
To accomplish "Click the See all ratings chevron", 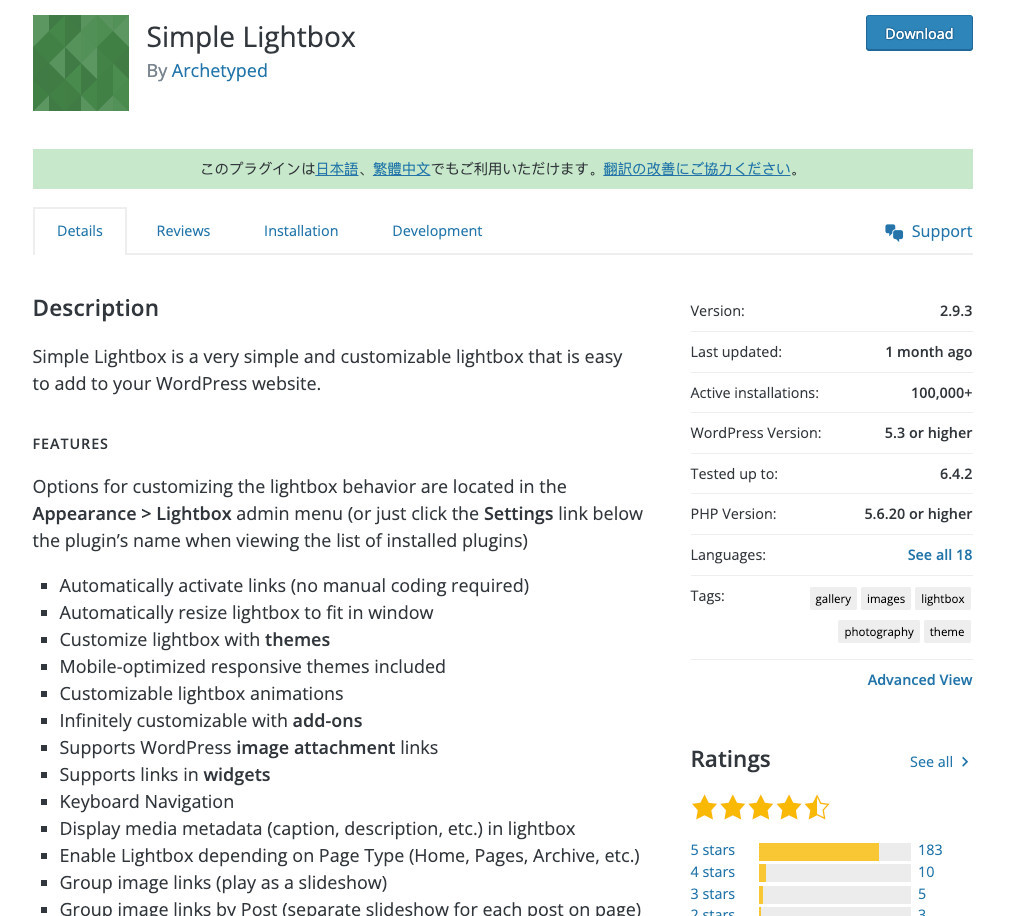I will point(965,762).
